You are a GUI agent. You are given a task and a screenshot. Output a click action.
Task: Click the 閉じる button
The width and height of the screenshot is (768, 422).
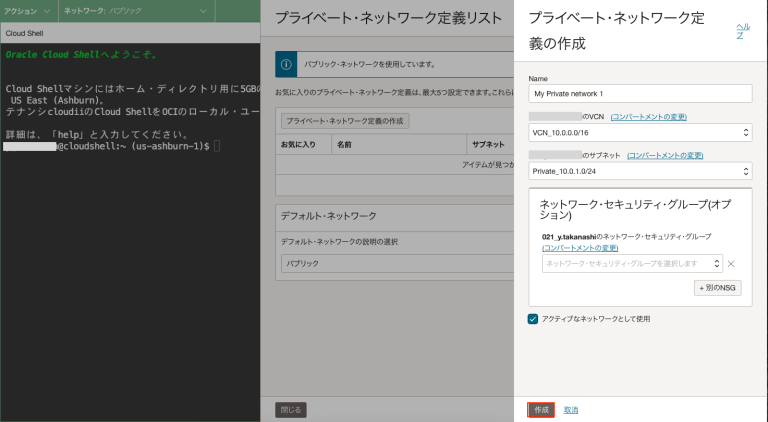(x=290, y=410)
